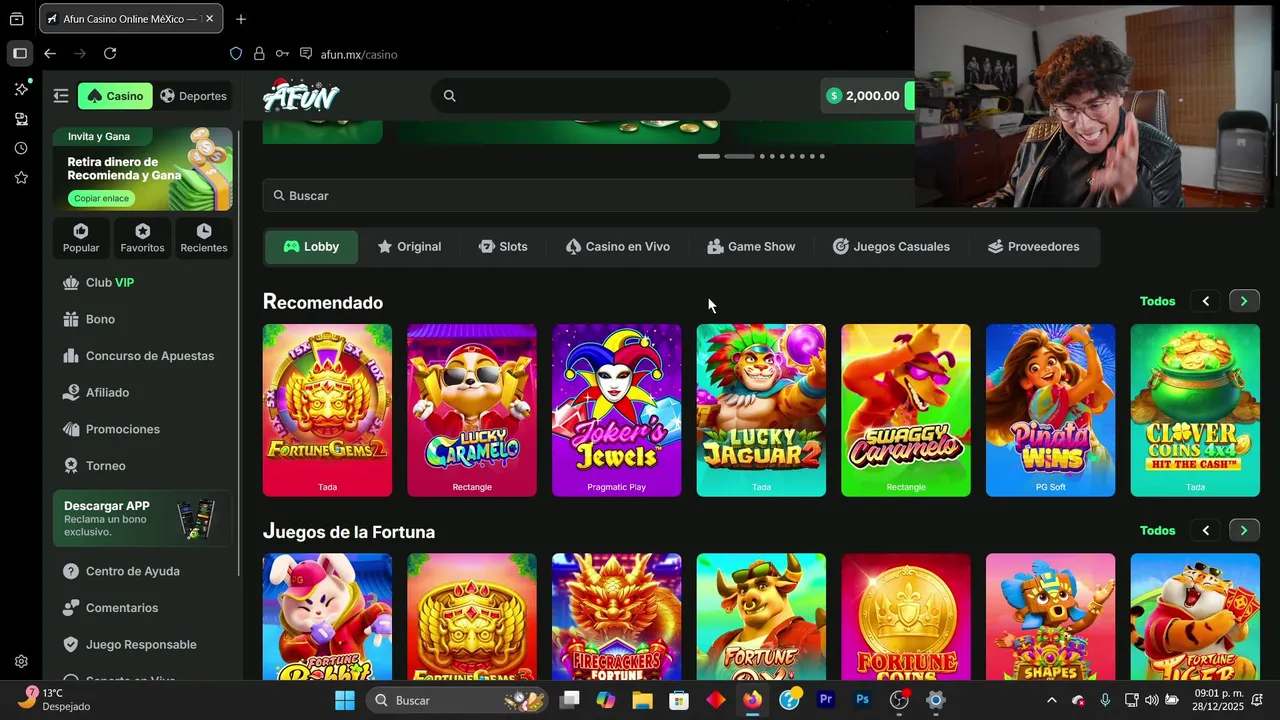Select the Lobby category tab

[311, 247]
